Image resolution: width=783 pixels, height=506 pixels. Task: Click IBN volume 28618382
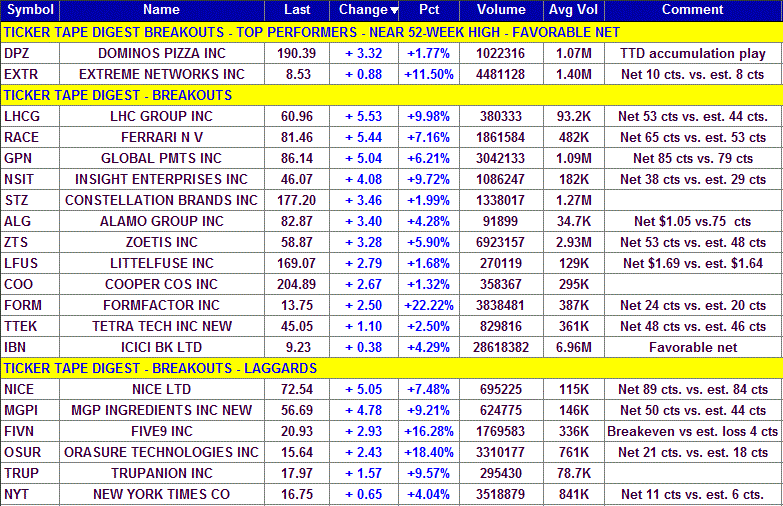[501, 347]
